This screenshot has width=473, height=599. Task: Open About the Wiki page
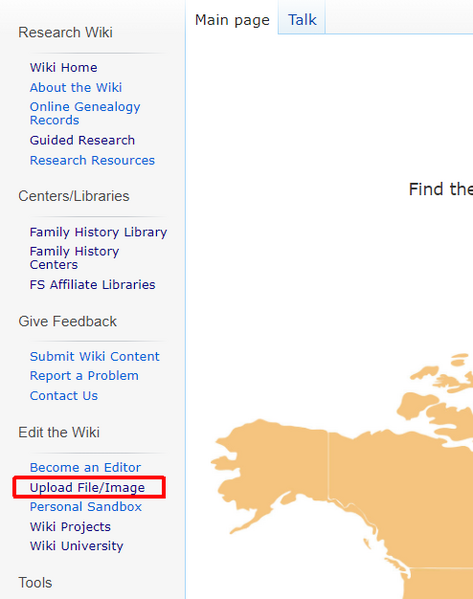click(x=76, y=87)
